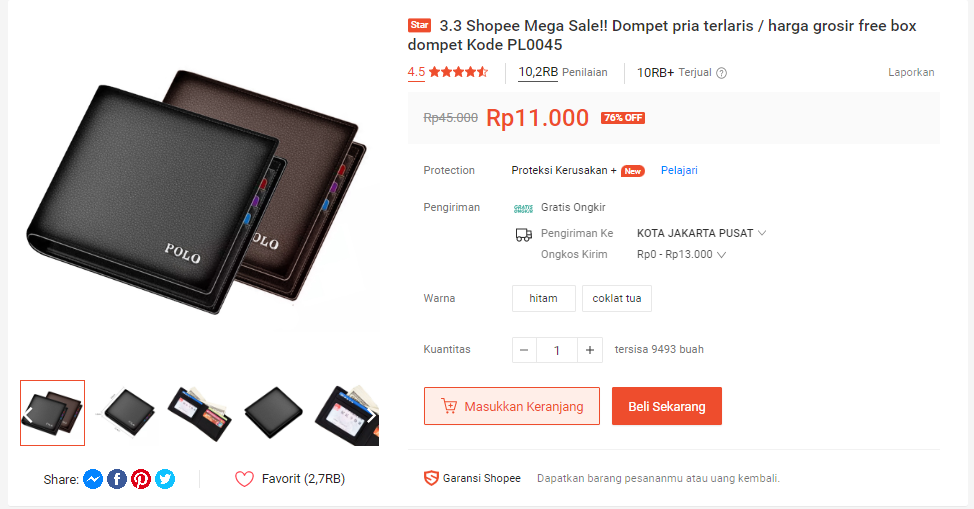Expand the Ongkos Kirim Rp0 - Rp13.000 dropdown
This screenshot has width=974, height=509.
tap(681, 254)
